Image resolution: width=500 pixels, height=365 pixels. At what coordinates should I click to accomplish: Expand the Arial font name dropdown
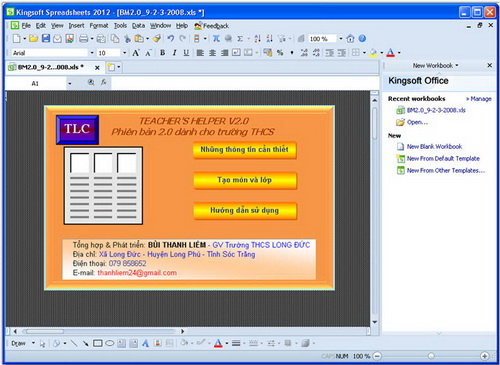92,53
